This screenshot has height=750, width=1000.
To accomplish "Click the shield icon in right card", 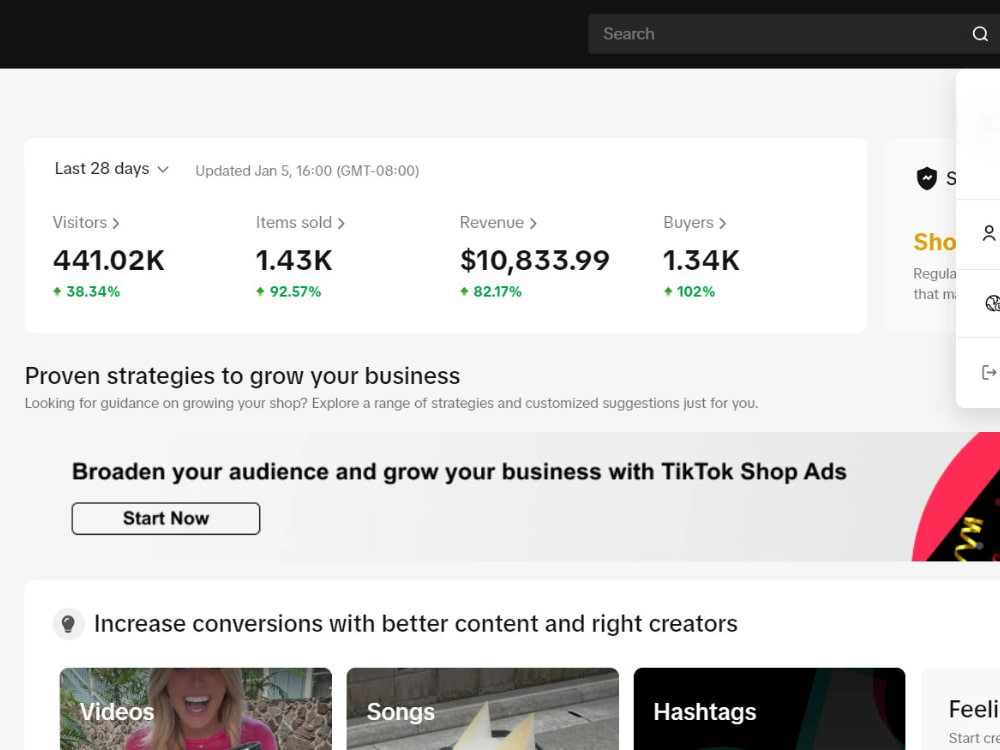I will click(926, 178).
